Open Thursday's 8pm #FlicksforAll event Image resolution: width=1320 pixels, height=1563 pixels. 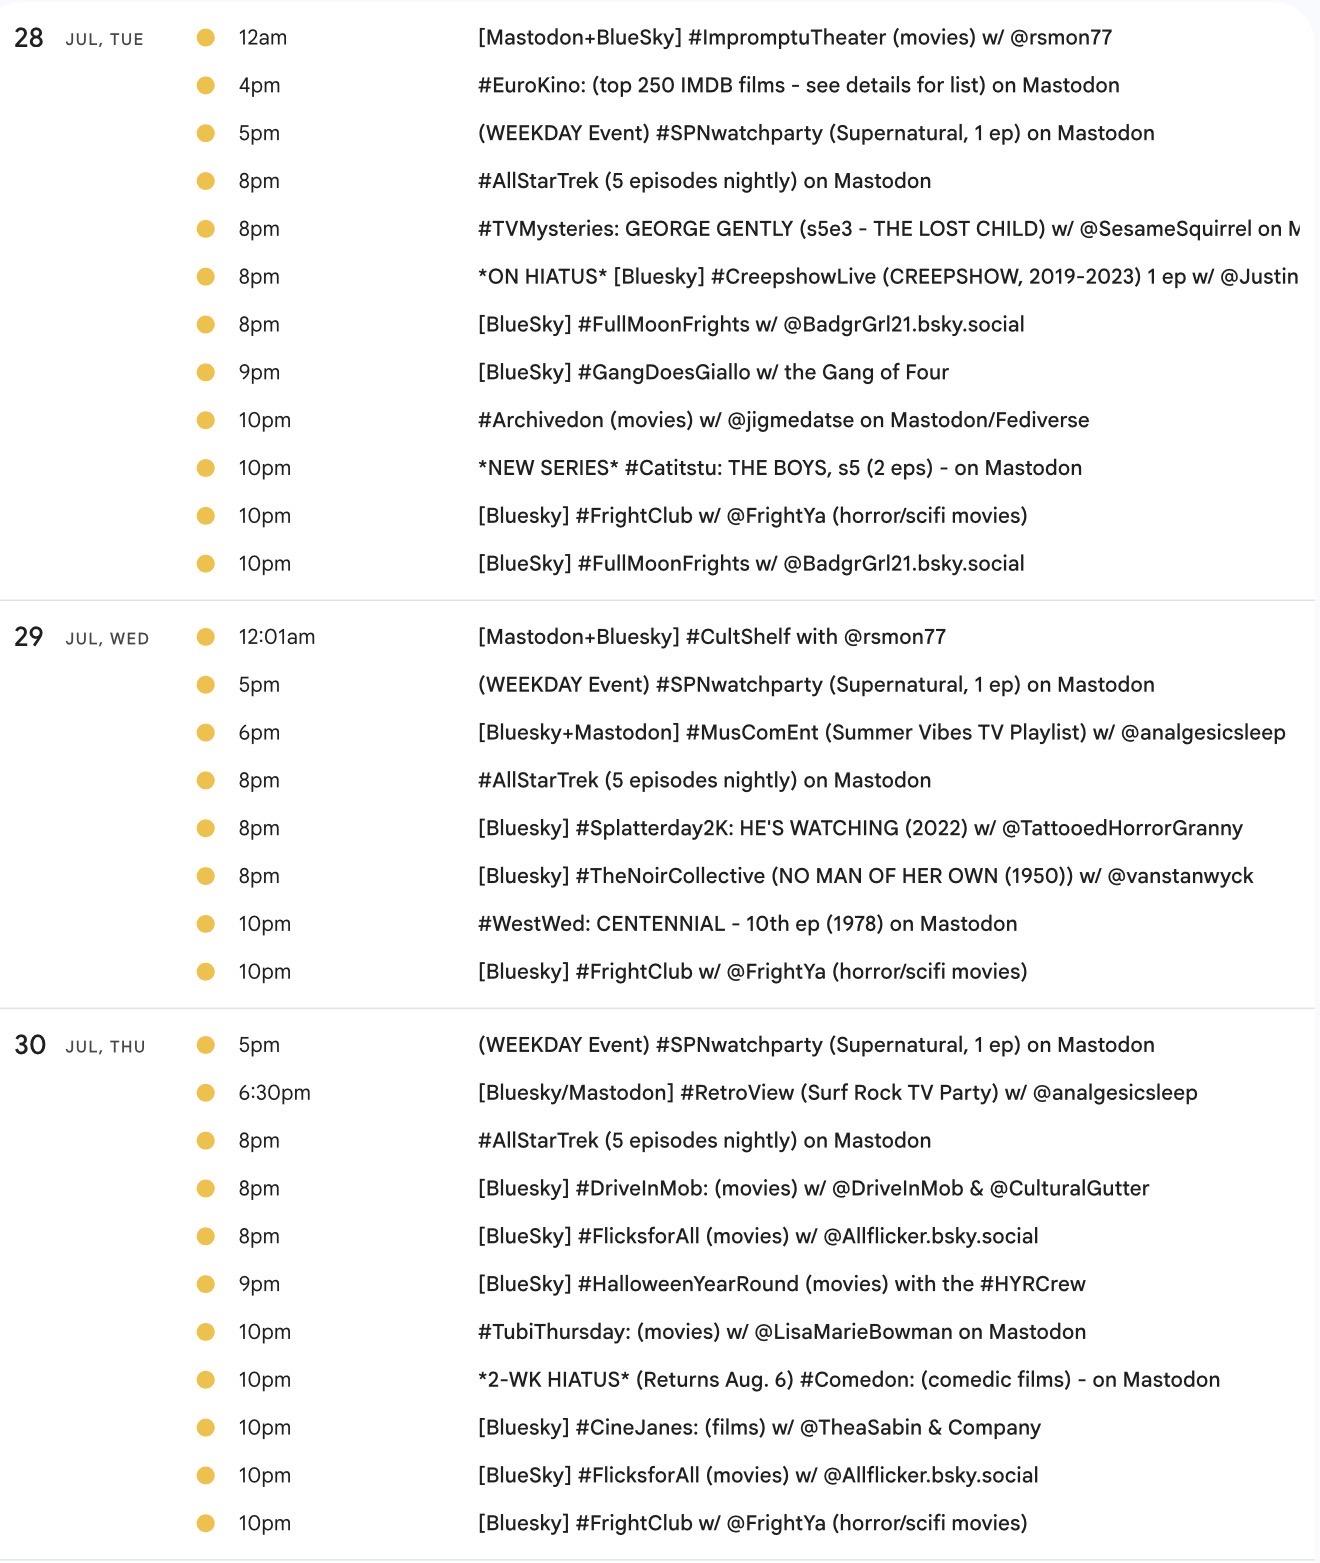758,1238
